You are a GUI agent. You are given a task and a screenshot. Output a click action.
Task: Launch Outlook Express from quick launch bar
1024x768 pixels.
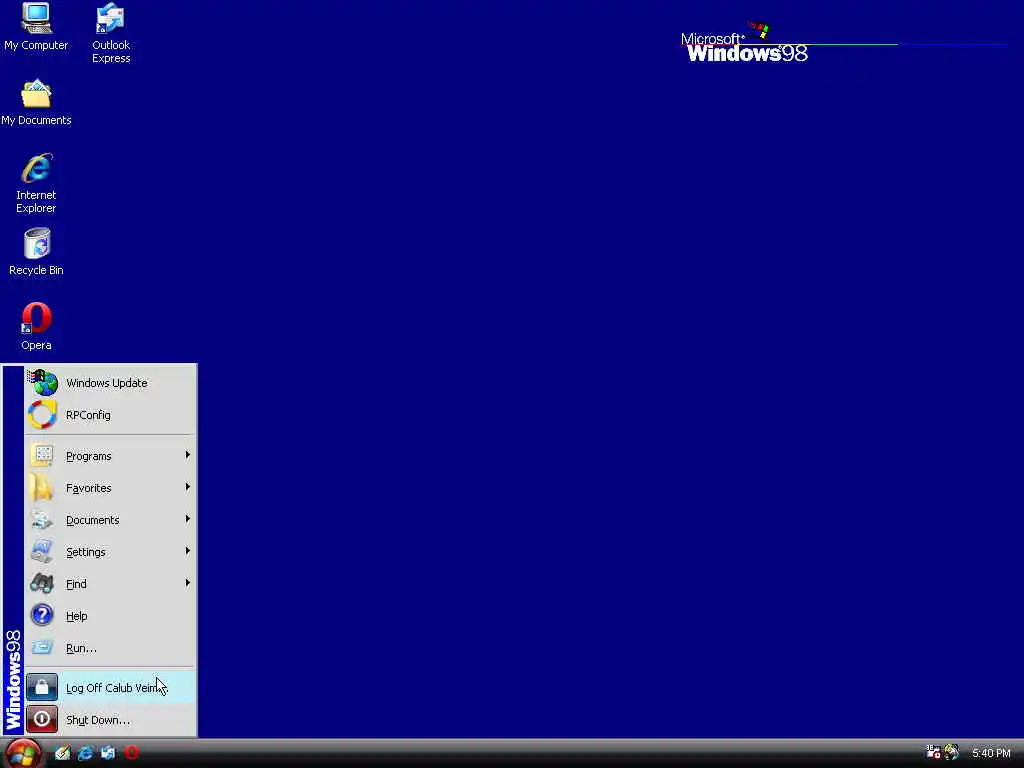click(108, 753)
